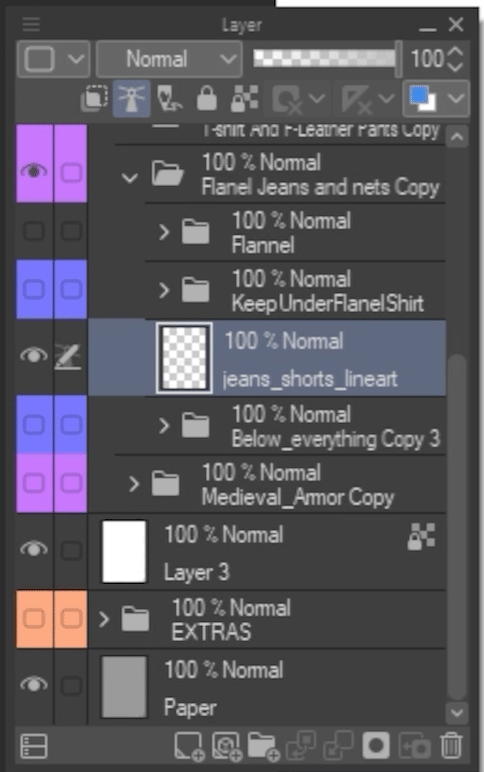The image size is (484, 772).
Task: Hide Layer 3 using eye icon
Action: point(34,549)
